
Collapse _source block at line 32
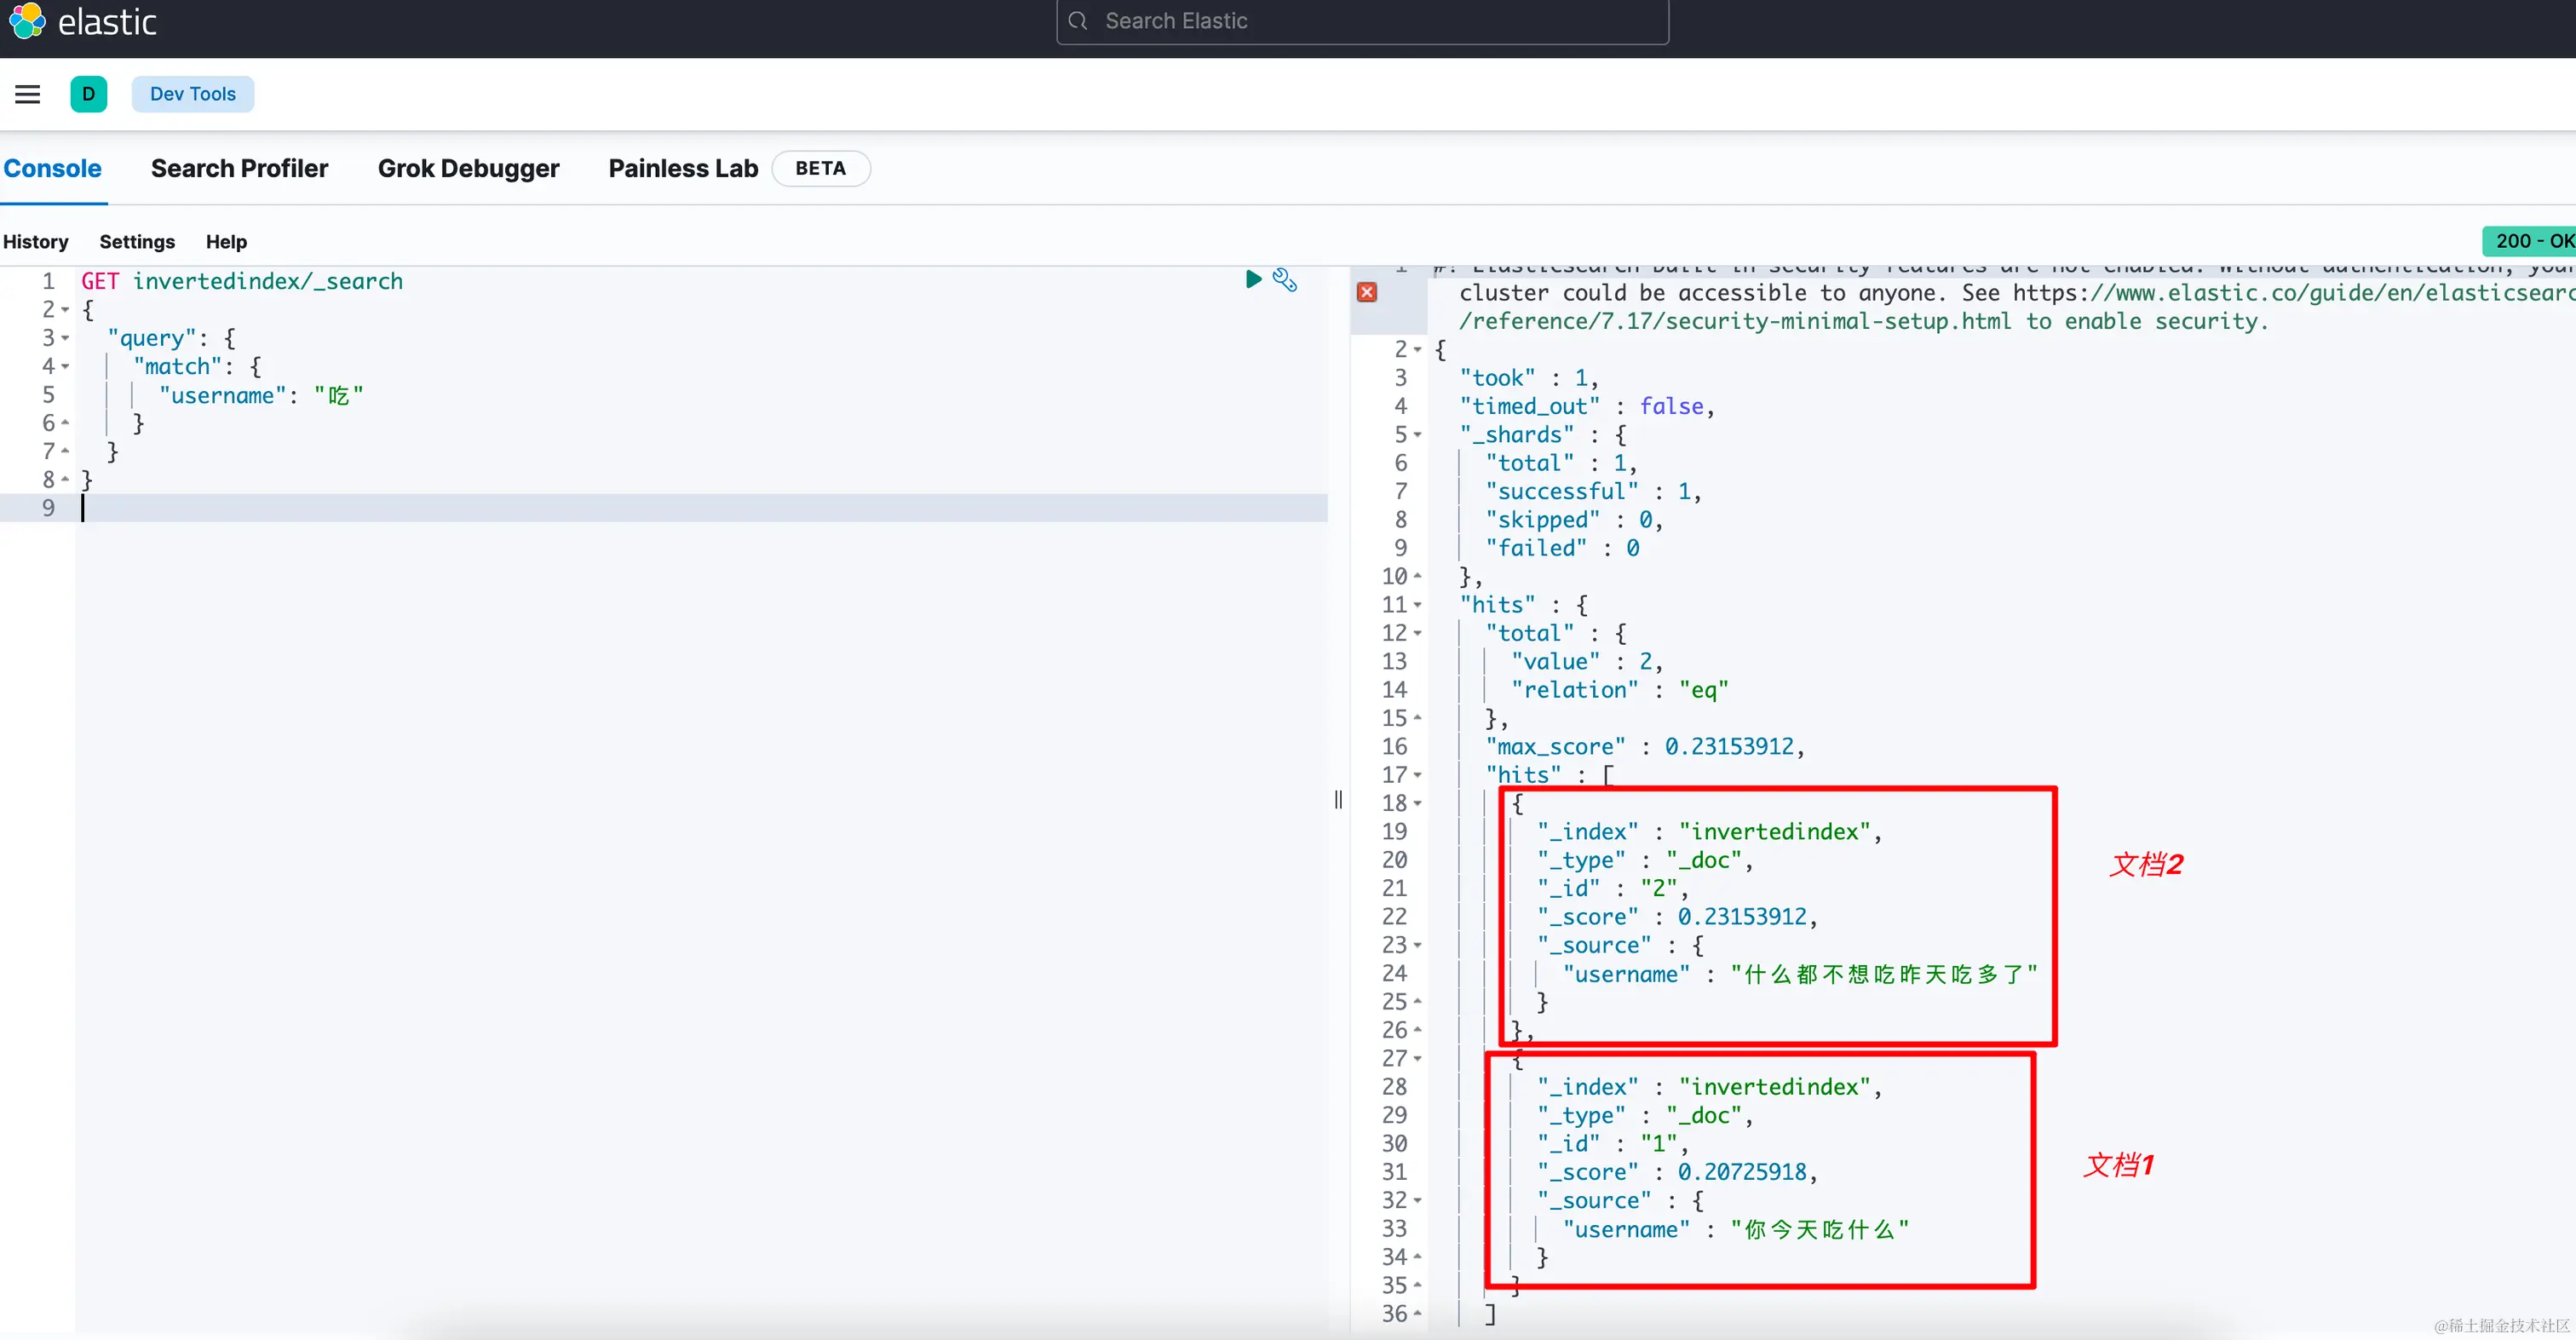(x=1417, y=1200)
